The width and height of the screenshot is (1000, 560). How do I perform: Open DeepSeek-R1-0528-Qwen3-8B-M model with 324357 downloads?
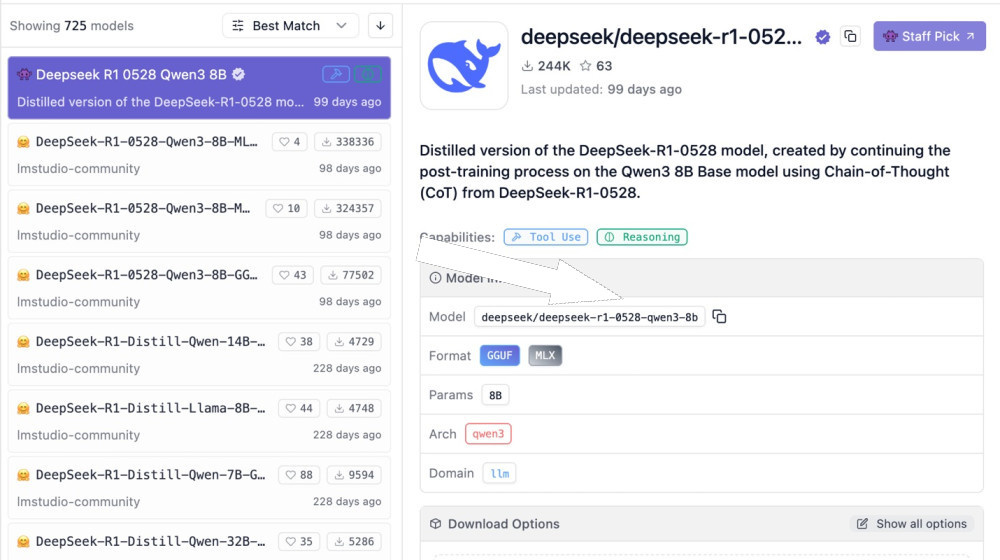point(199,221)
